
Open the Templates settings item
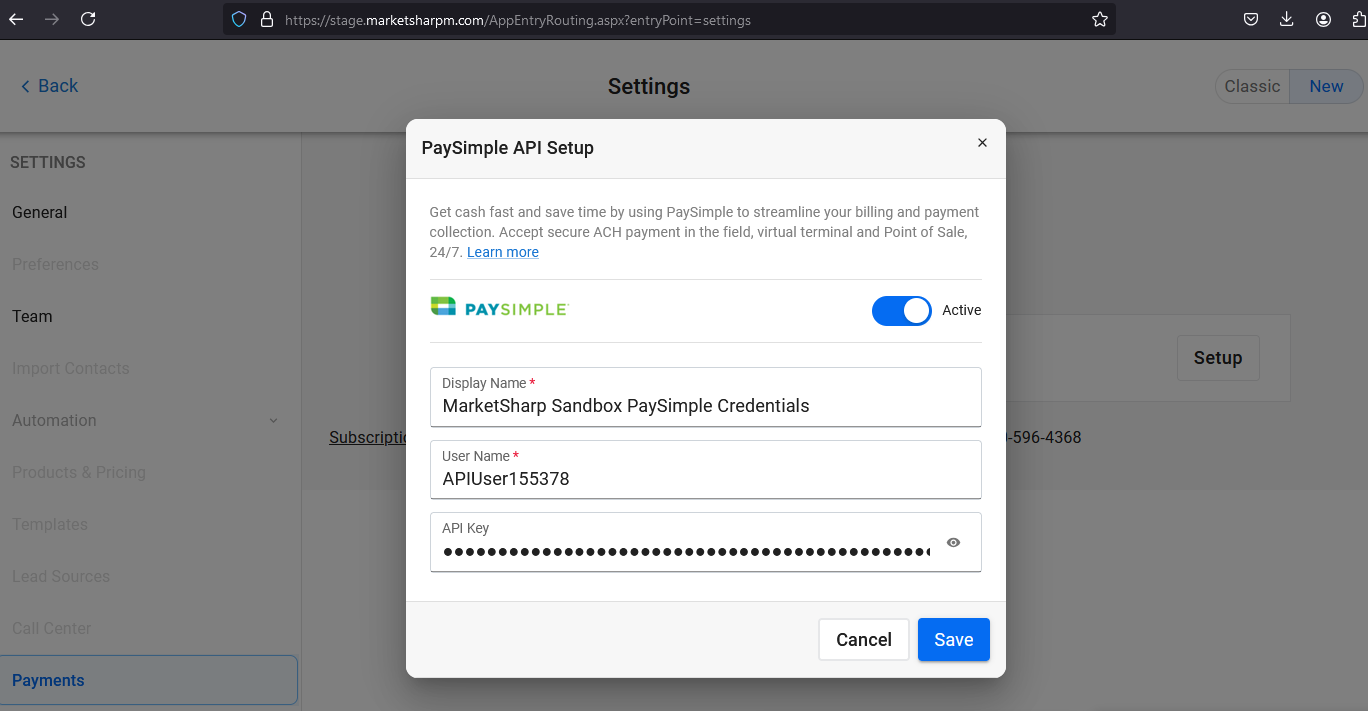50,524
